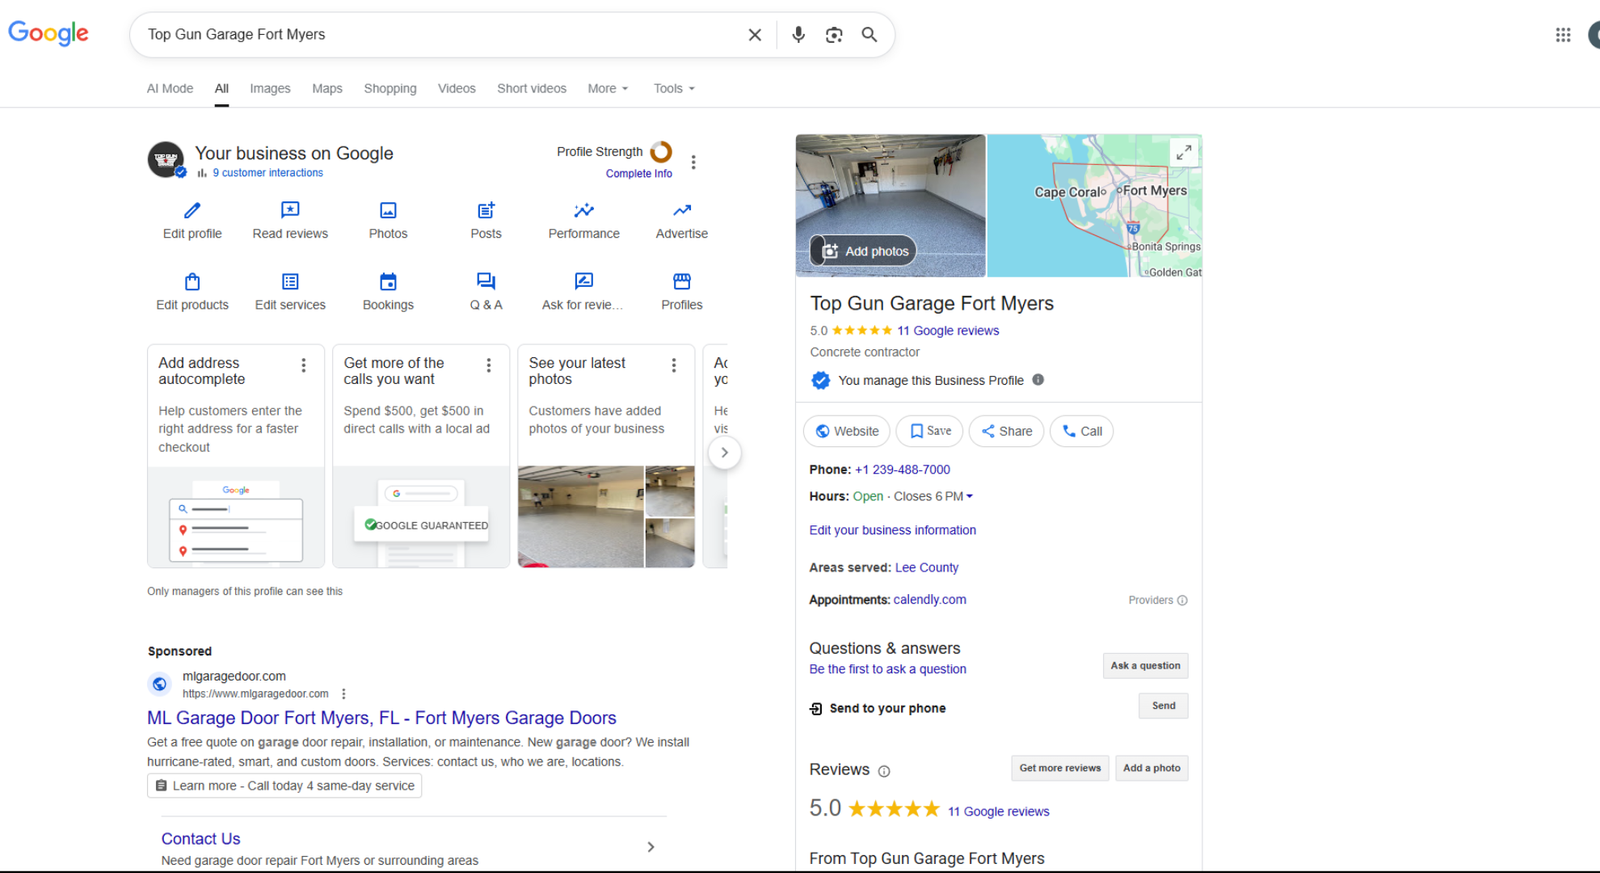
Task: Click the Bookings calendar icon
Action: tap(388, 282)
